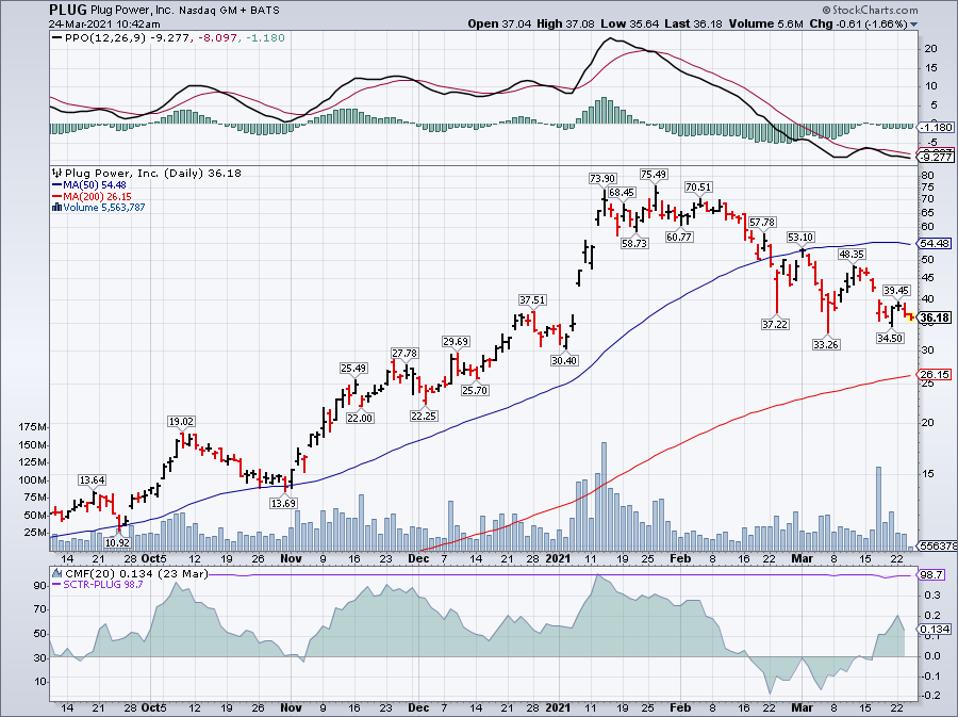Click the -9.277 PPO axis tag
Viewport: 958px width, 717px height.
[x=937, y=157]
